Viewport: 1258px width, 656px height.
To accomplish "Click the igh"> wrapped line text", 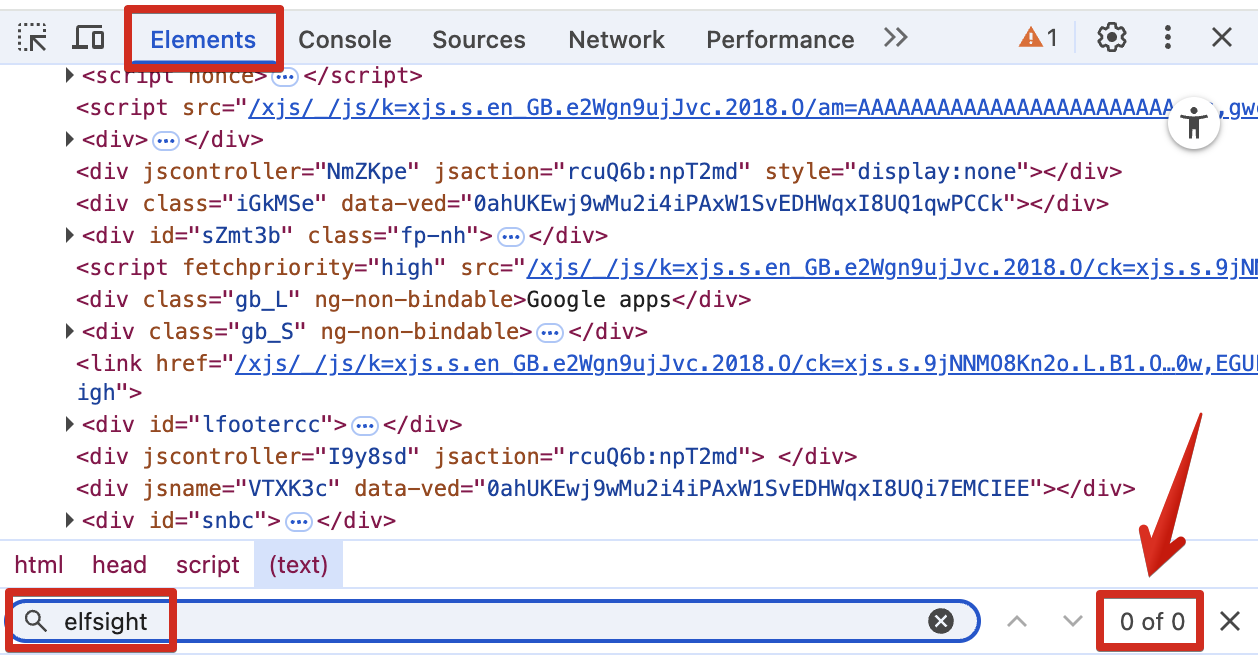I will click(109, 393).
